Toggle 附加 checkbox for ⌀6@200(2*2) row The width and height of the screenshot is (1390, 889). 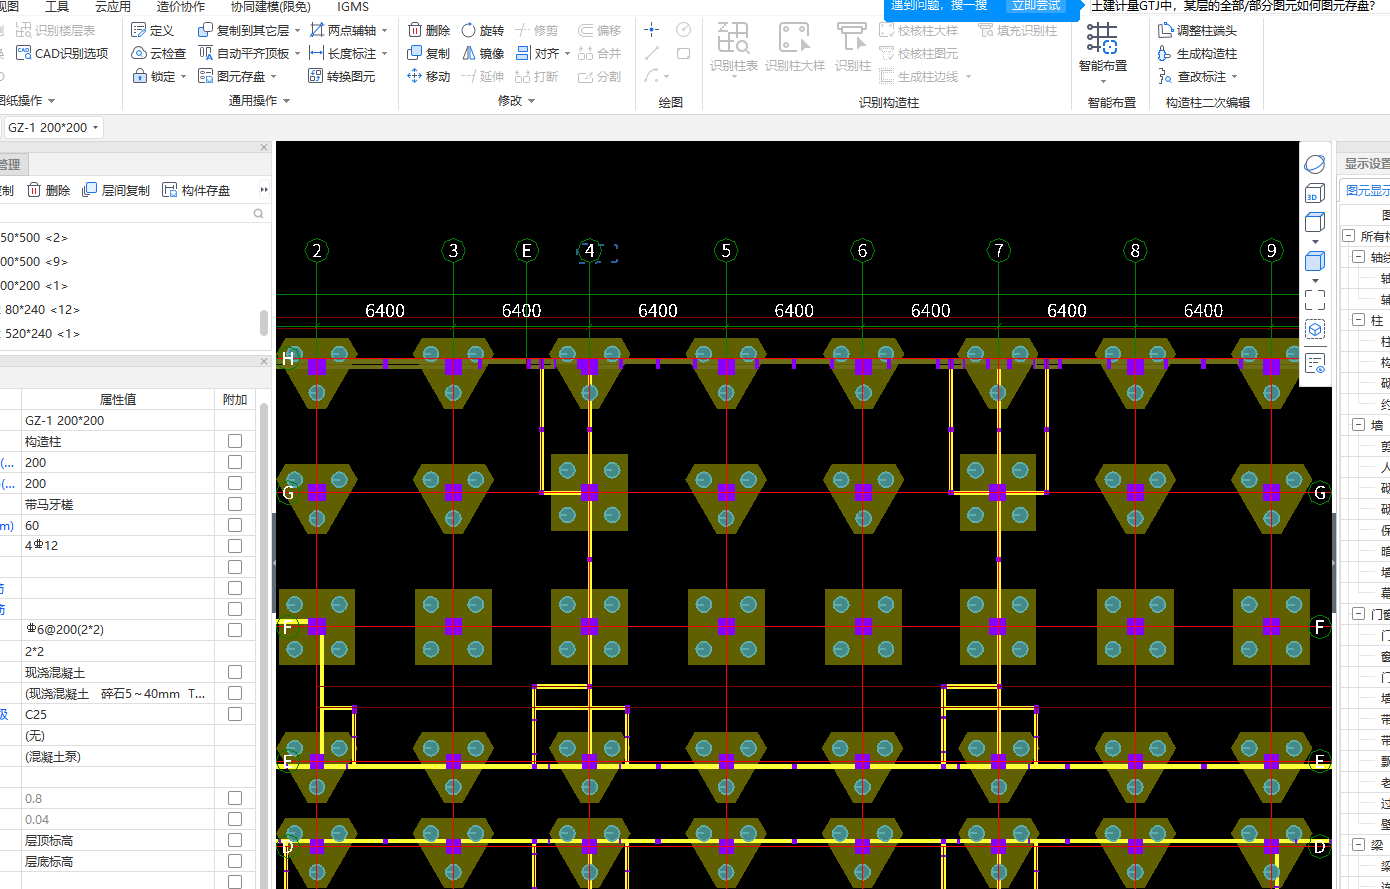(235, 630)
